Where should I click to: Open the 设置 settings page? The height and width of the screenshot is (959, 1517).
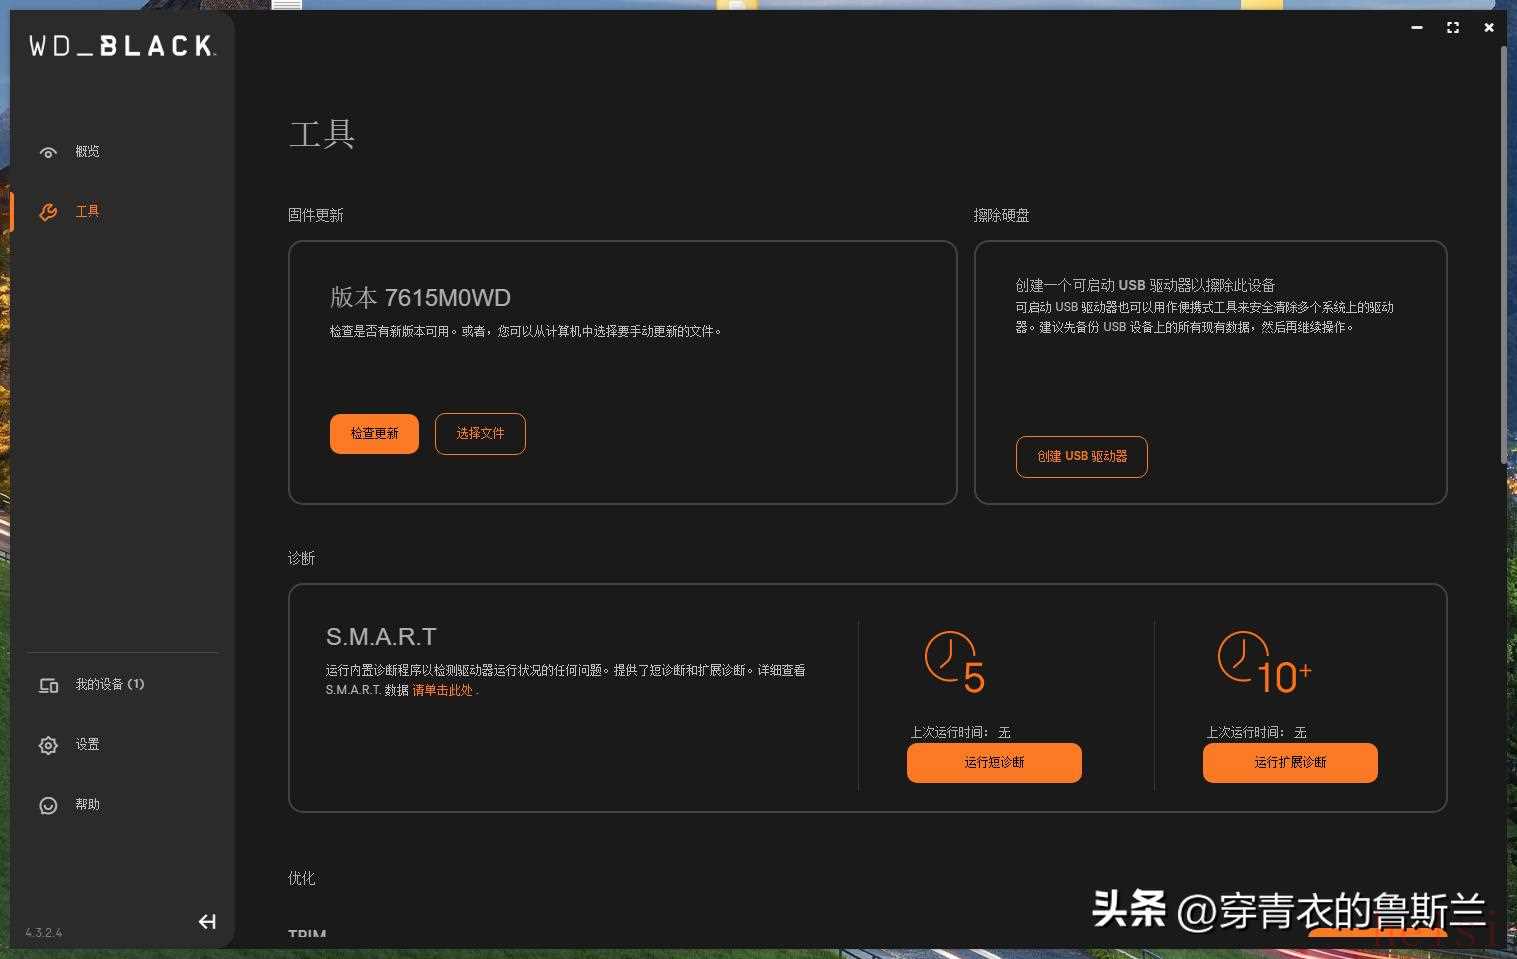[x=88, y=745]
